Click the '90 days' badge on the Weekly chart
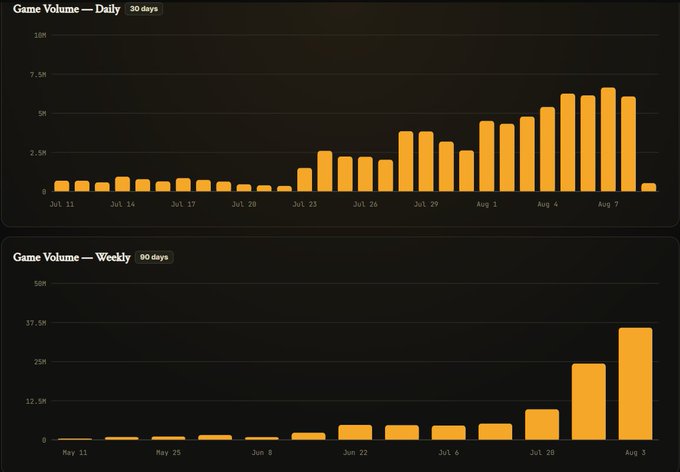This screenshot has height=472, width=680. click(x=154, y=257)
